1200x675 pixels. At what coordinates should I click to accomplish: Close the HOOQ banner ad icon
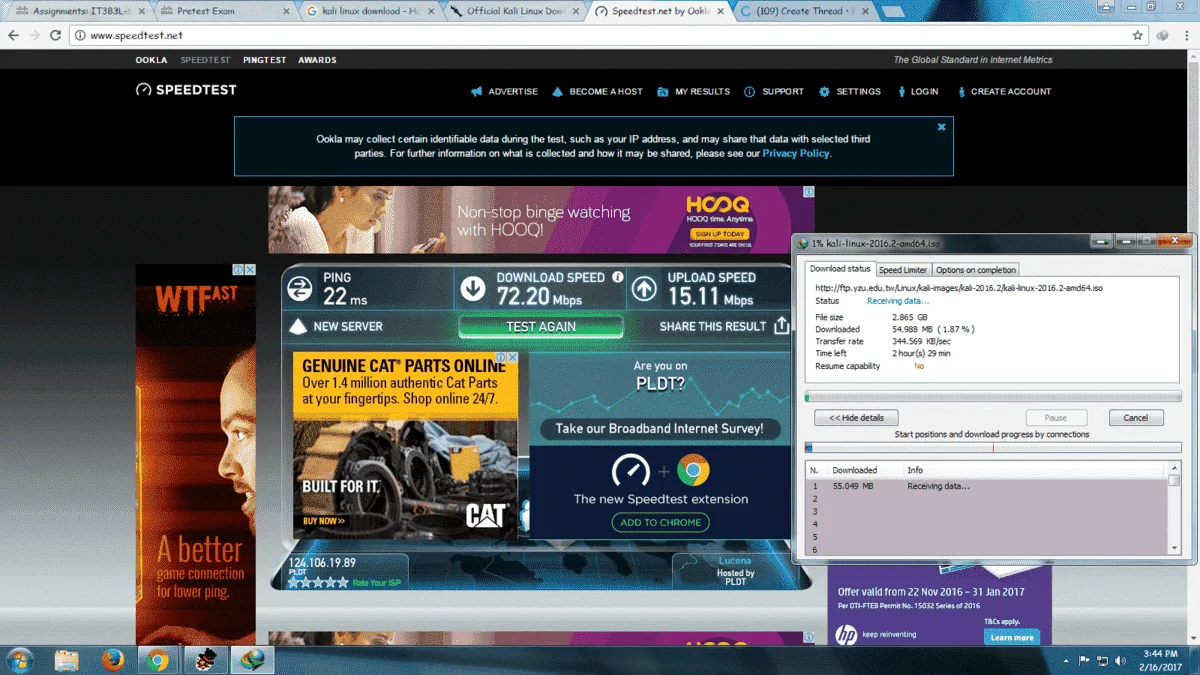tap(808, 192)
